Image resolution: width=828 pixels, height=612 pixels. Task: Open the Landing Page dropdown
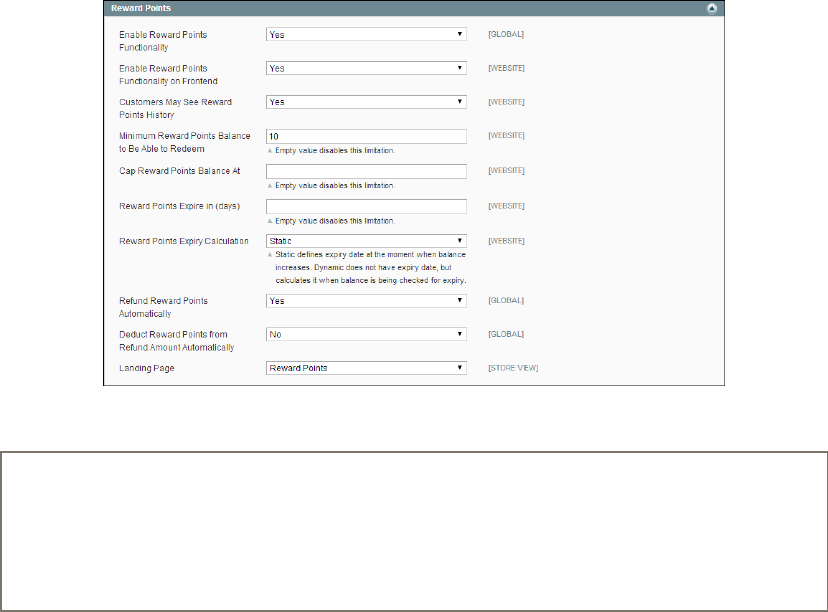click(x=366, y=368)
